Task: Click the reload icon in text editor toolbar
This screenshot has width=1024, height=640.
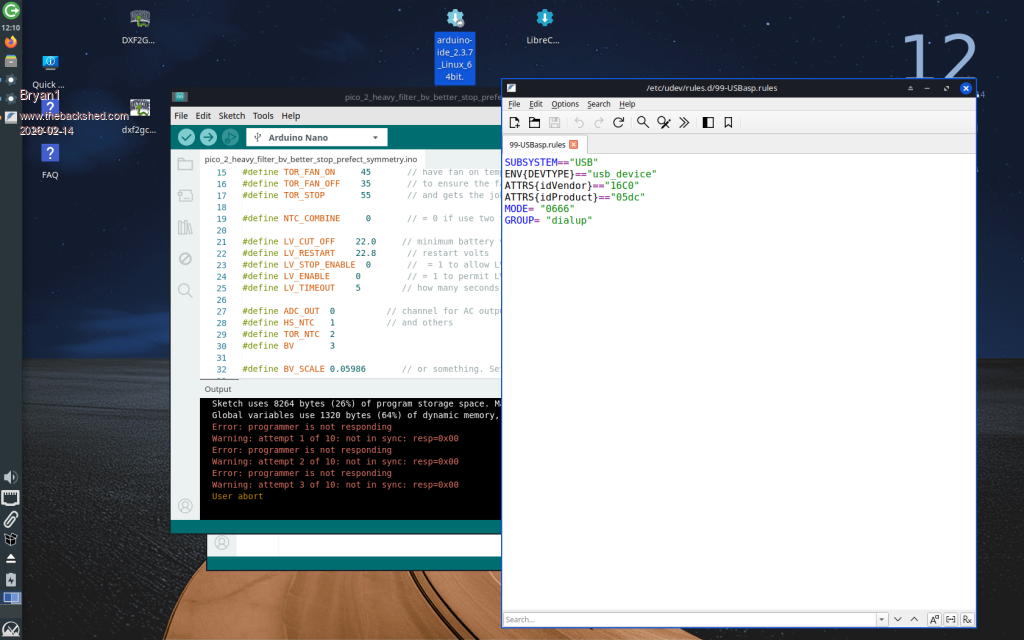Action: pos(618,122)
